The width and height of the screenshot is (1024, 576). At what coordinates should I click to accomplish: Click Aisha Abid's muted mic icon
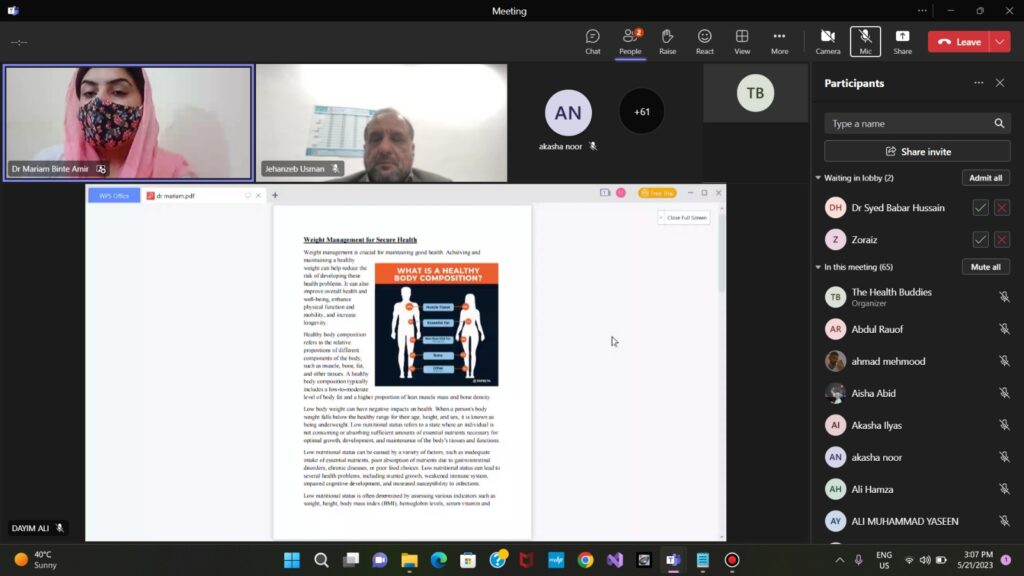coord(1004,393)
